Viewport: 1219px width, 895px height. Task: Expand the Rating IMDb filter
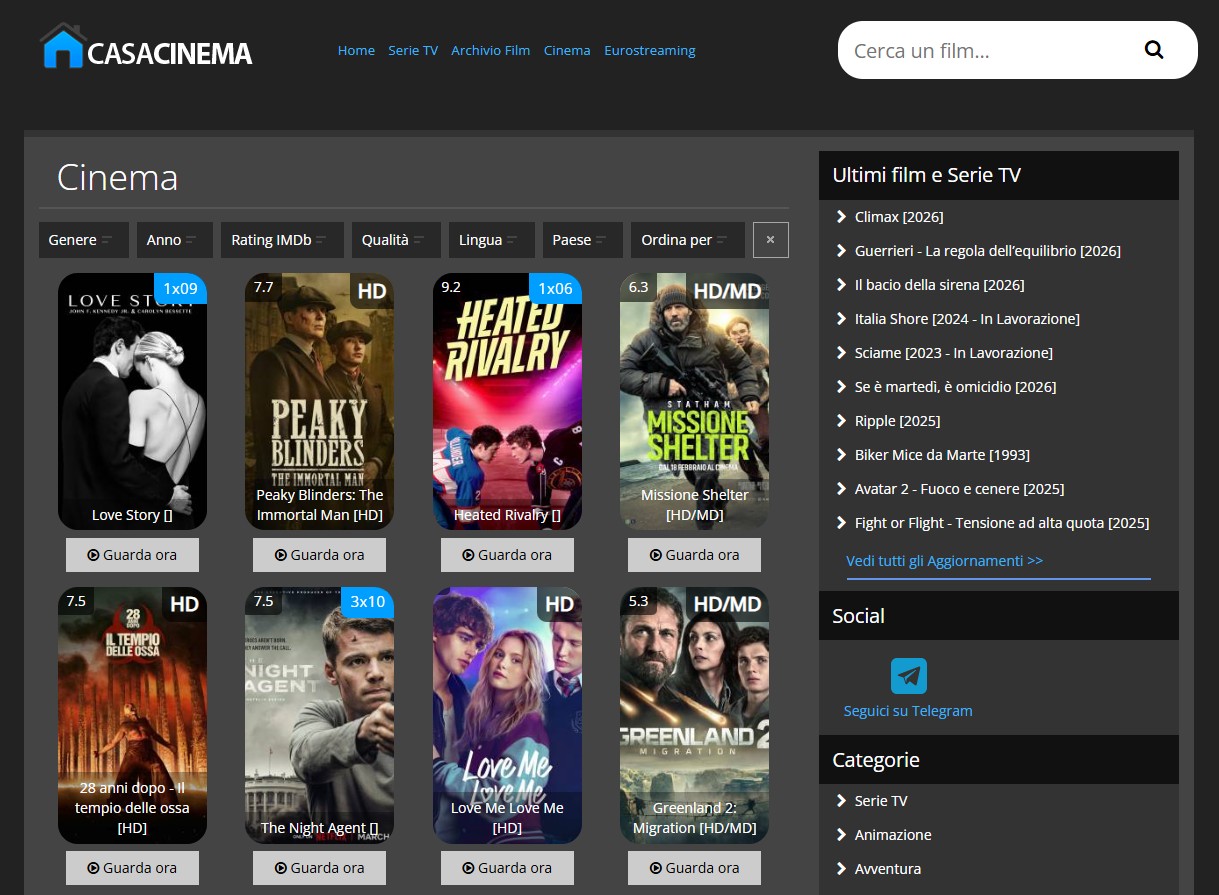tap(281, 240)
